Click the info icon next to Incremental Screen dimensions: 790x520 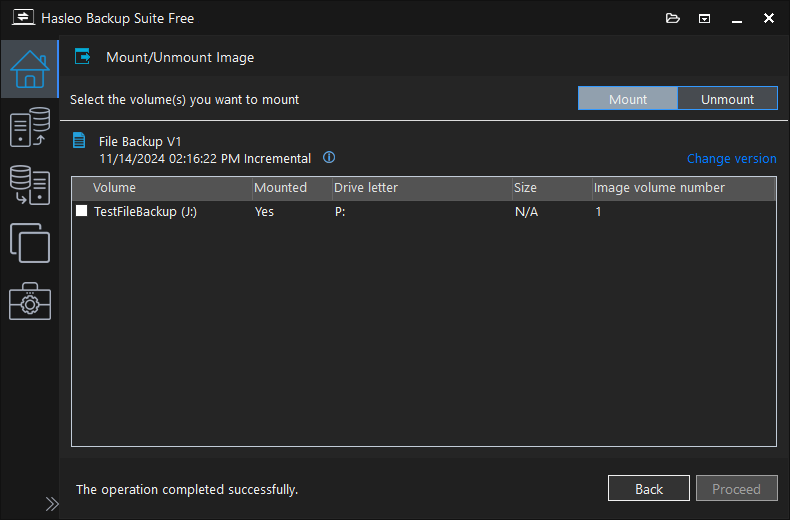[329, 158]
